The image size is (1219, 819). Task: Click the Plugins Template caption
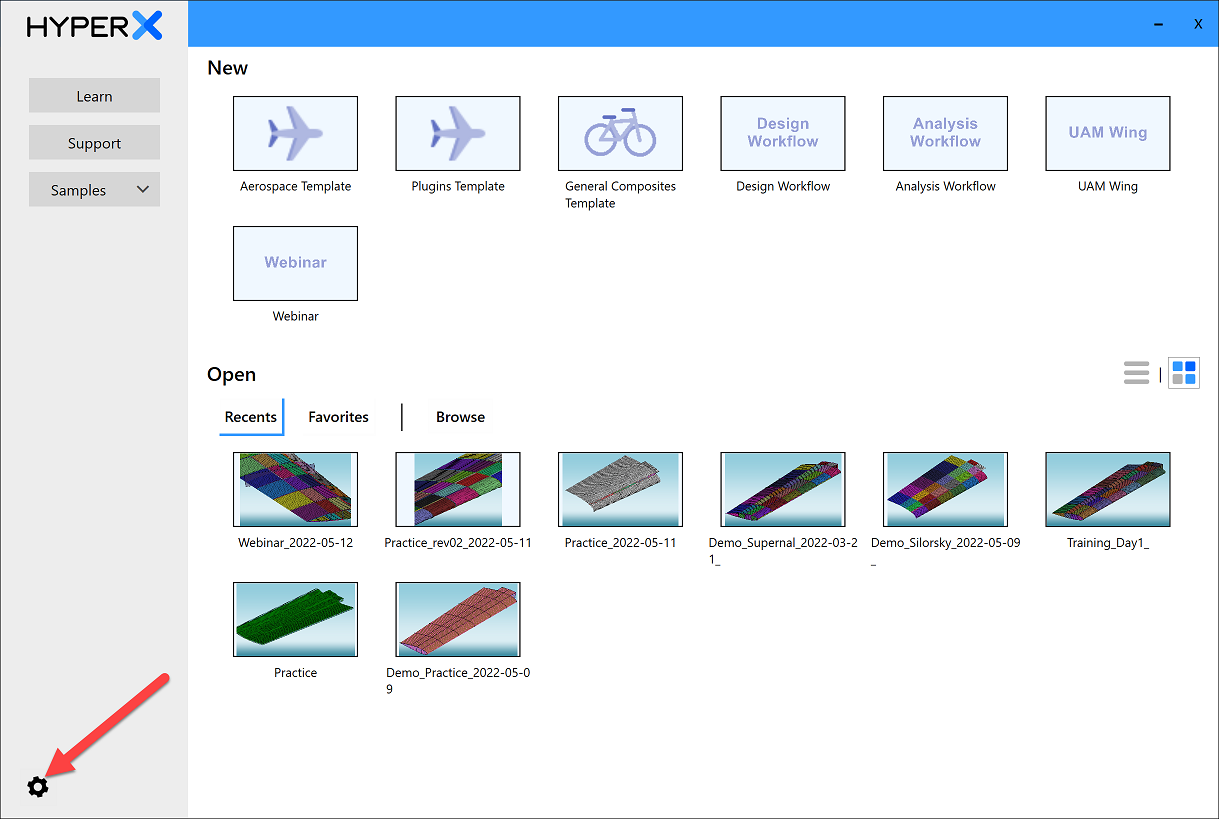(458, 186)
